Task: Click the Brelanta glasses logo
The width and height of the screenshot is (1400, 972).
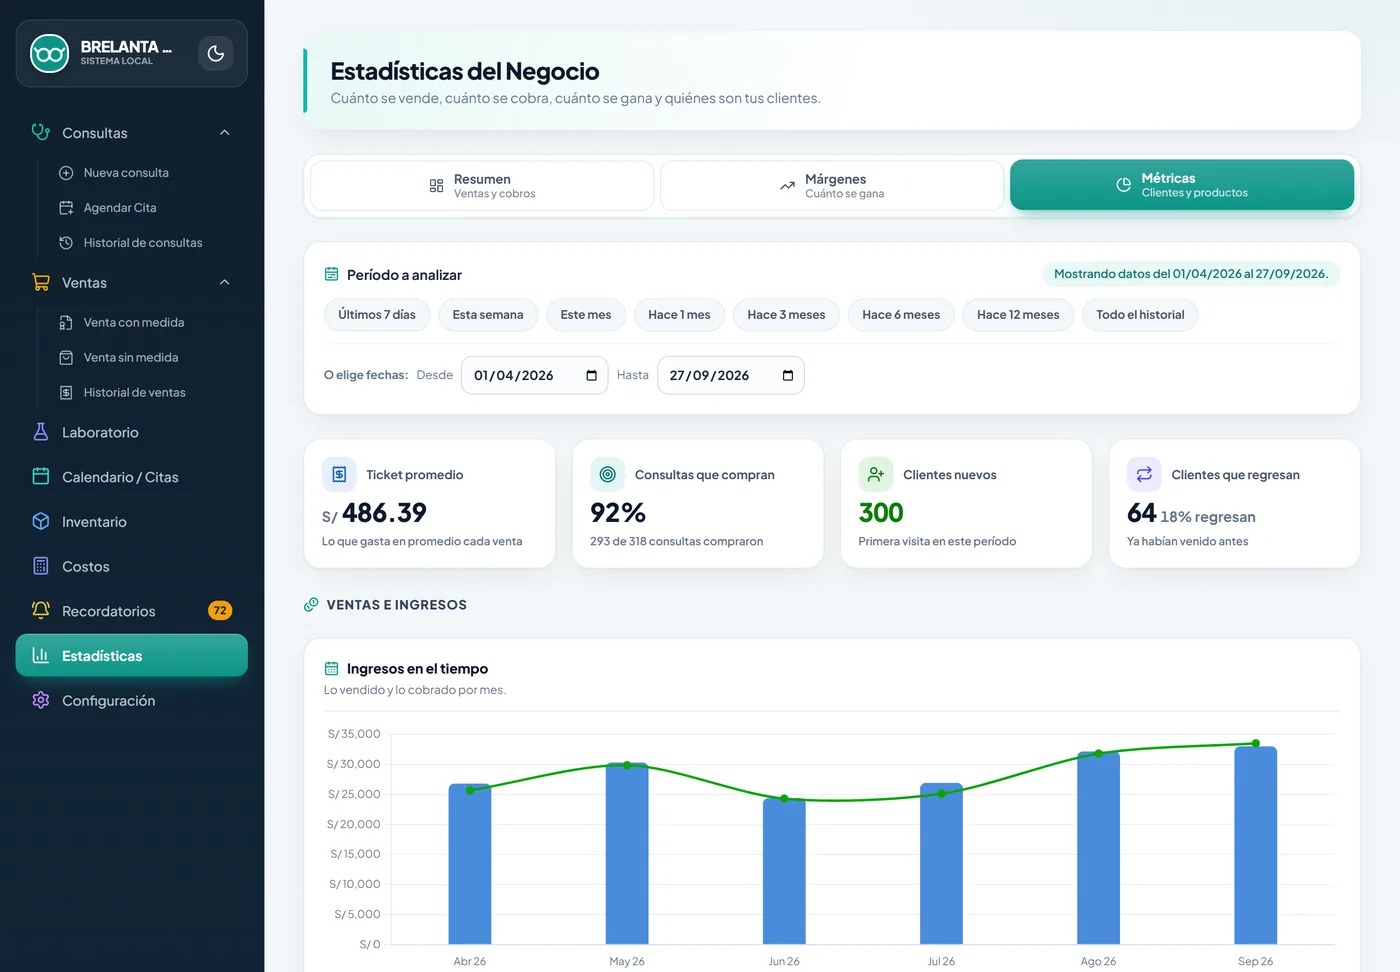Action: click(49, 54)
